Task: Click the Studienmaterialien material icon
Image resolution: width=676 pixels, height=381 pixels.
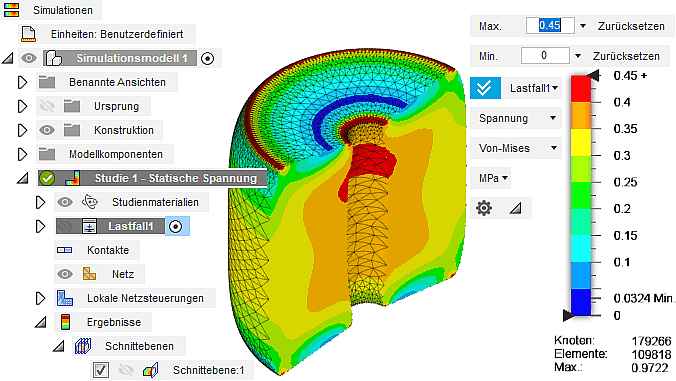Action: click(90, 202)
